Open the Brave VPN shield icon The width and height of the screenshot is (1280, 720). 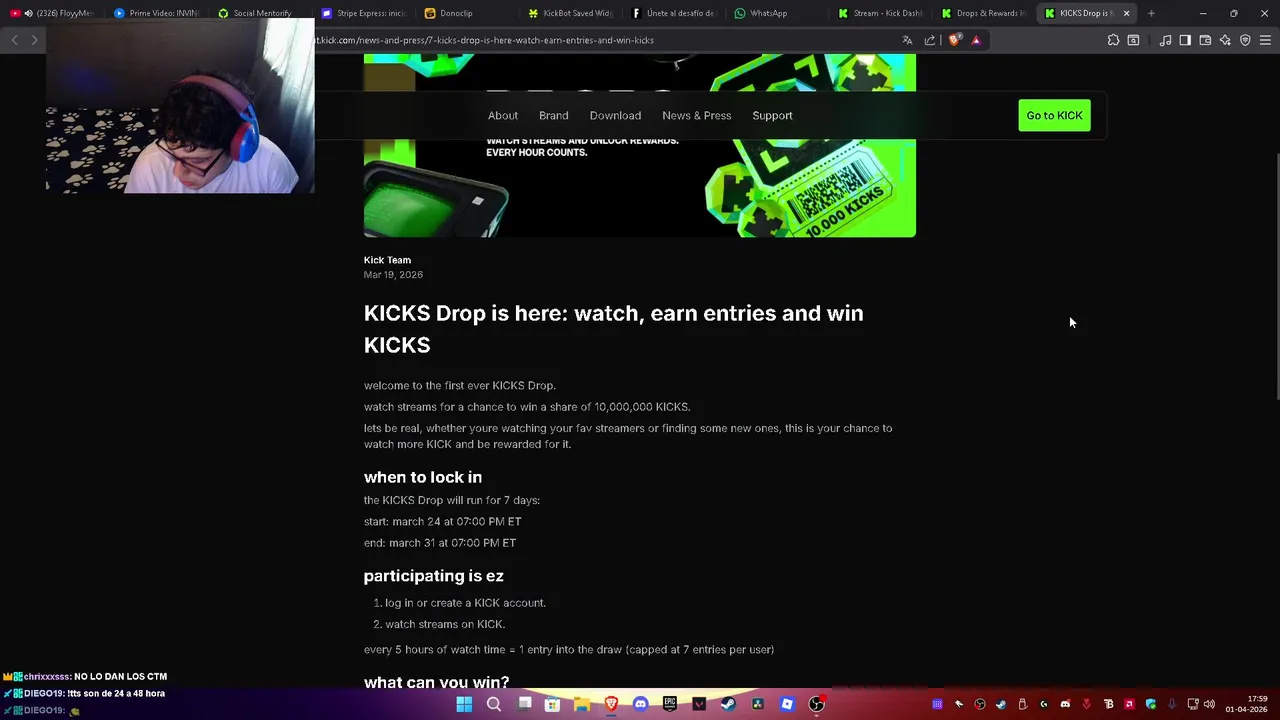1245,40
